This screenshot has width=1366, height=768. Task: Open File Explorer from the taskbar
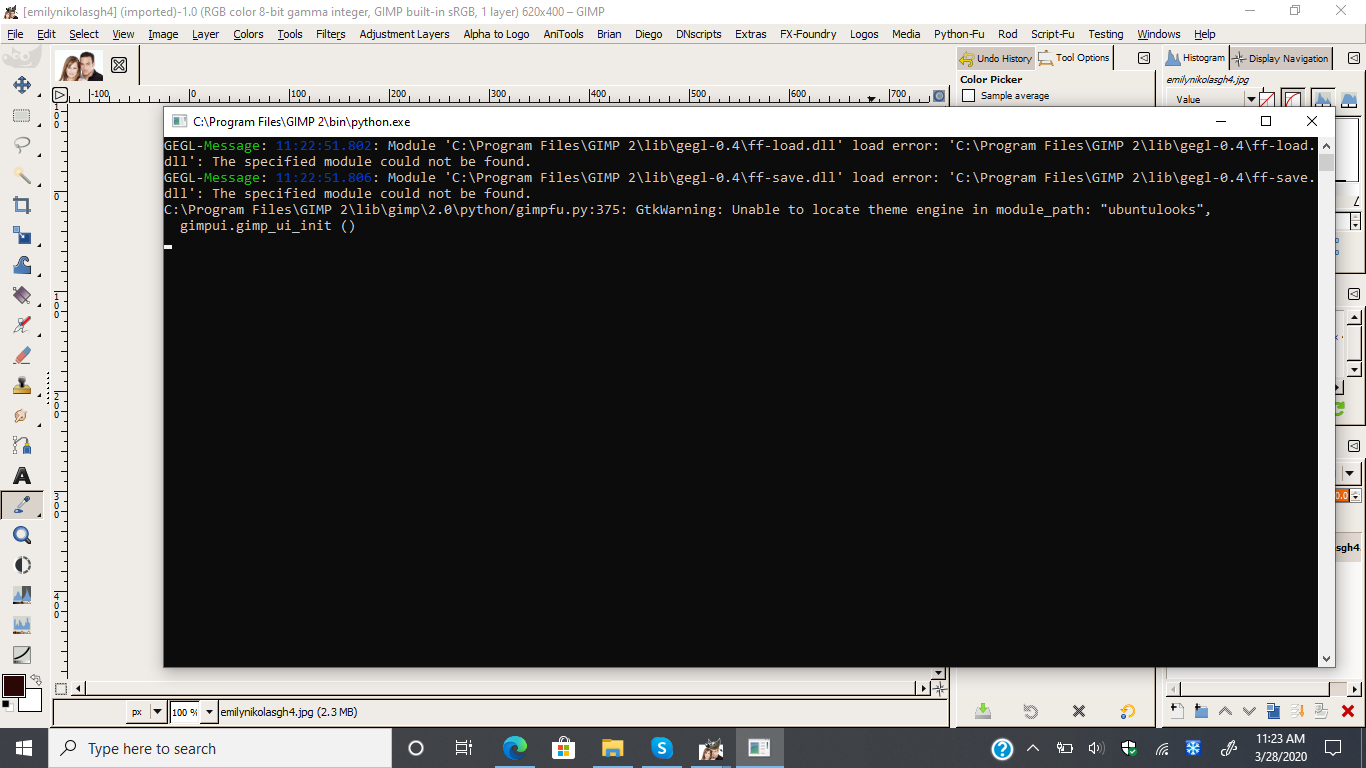[x=612, y=748]
